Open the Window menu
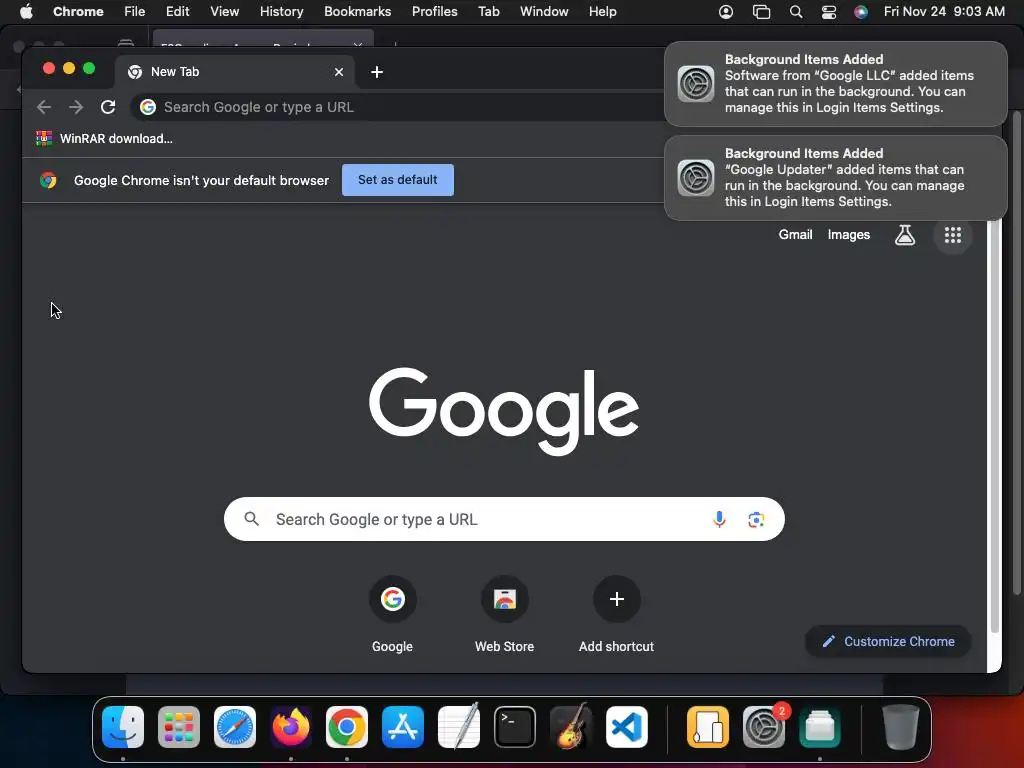Viewport: 1024px width, 768px height. pos(544,11)
